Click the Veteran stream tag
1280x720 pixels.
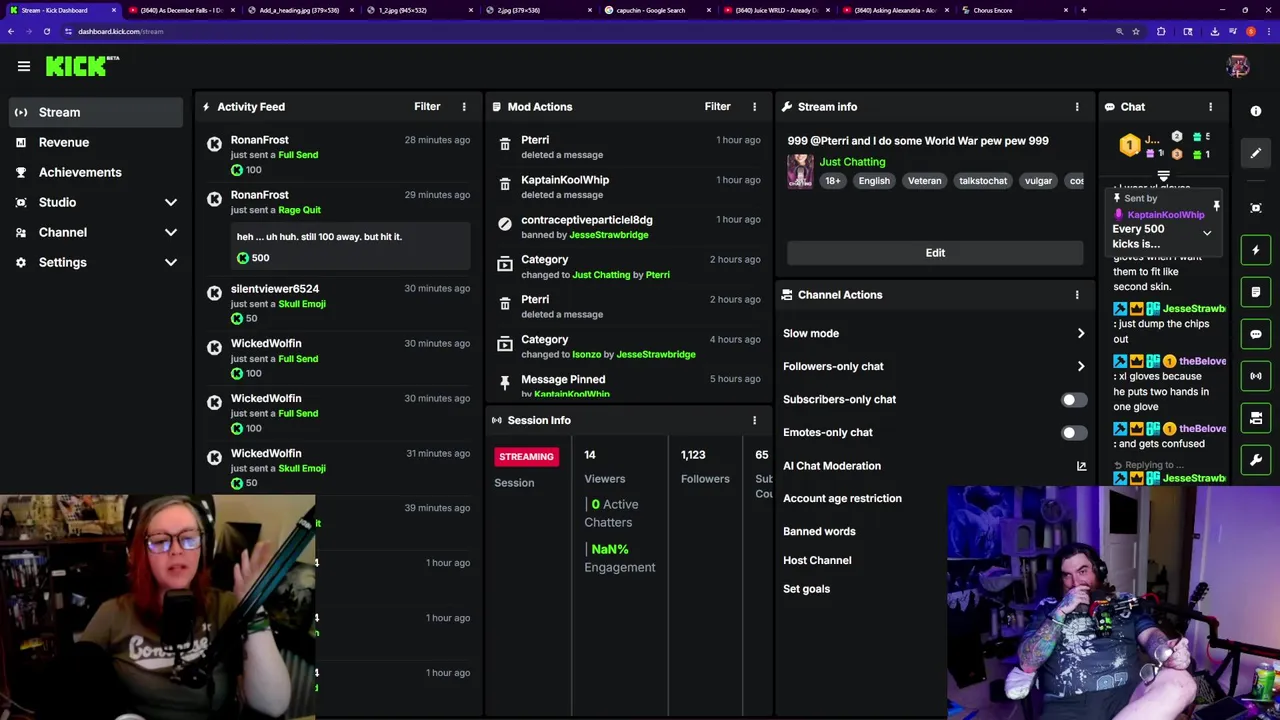(924, 181)
